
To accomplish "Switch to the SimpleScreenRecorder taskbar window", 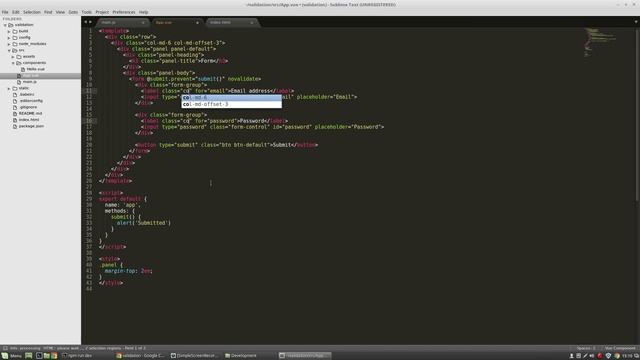I will pyautogui.click(x=194, y=356).
